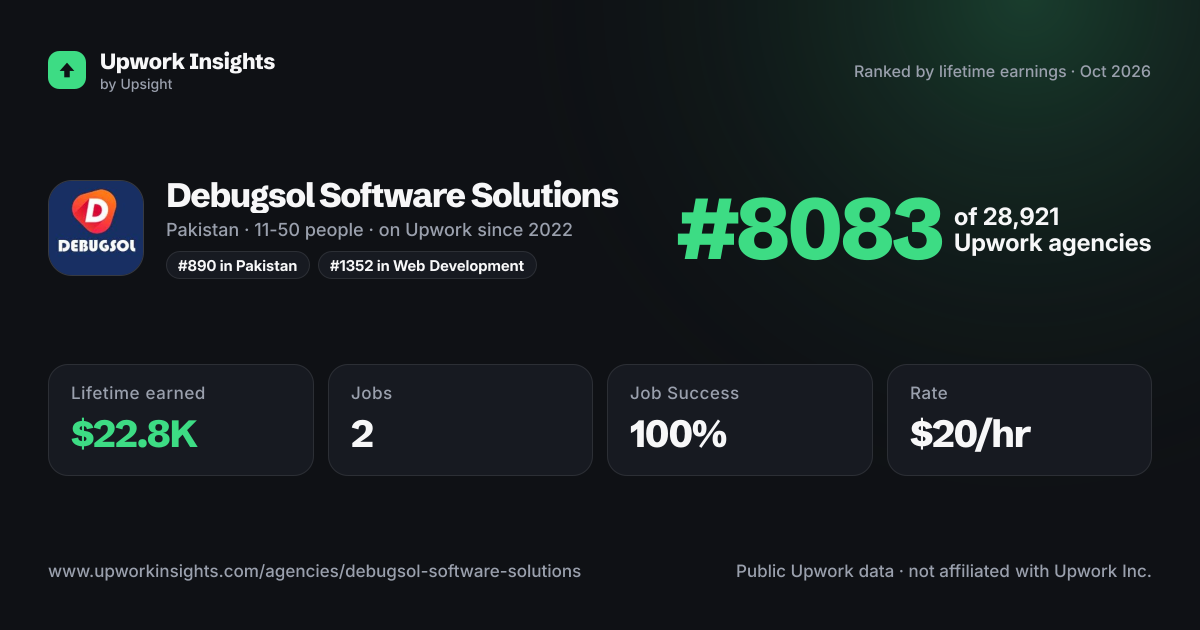Click the 'Public Upwork data' disclaimer text
The image size is (1200, 630).
tap(944, 572)
